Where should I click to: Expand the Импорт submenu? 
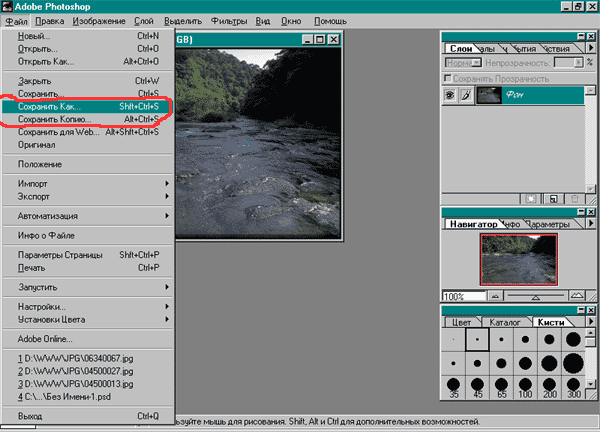[x=85, y=184]
